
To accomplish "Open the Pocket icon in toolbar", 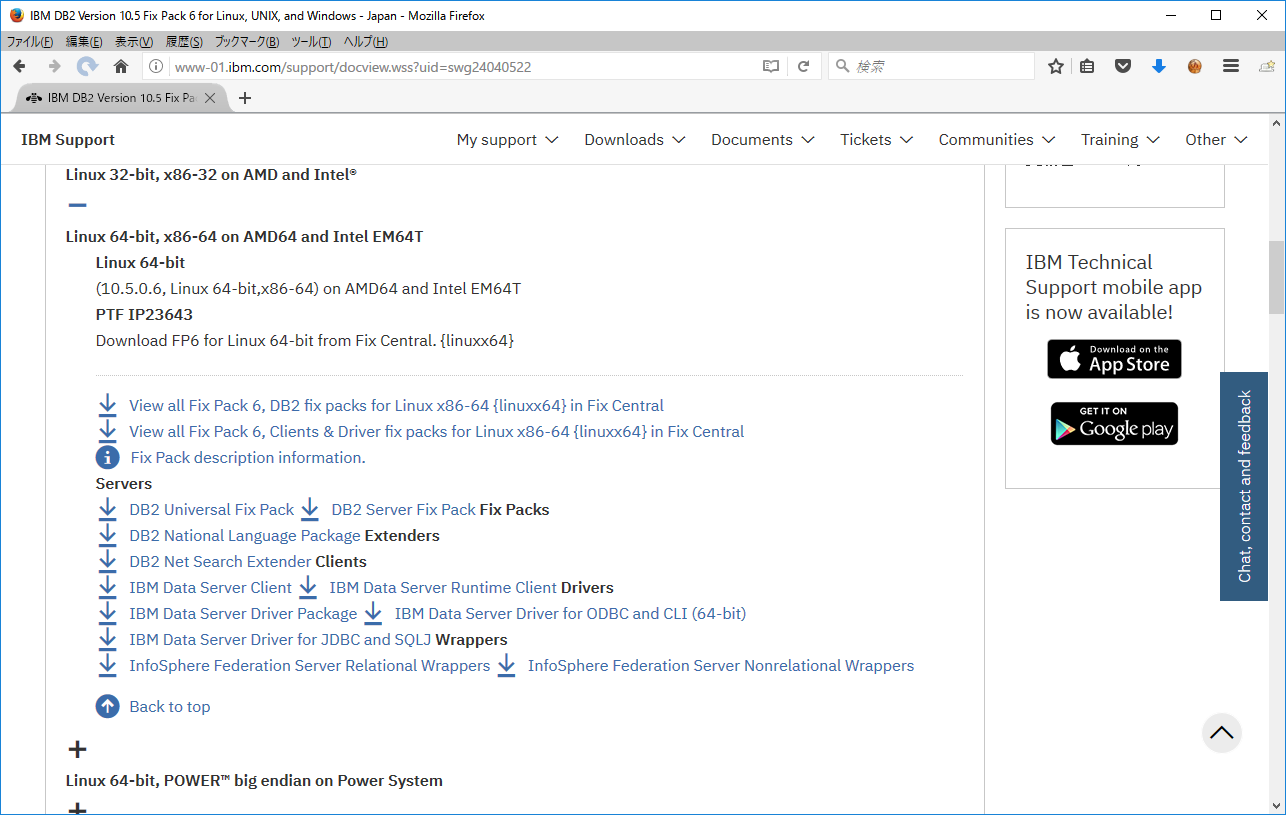I will [1123, 66].
